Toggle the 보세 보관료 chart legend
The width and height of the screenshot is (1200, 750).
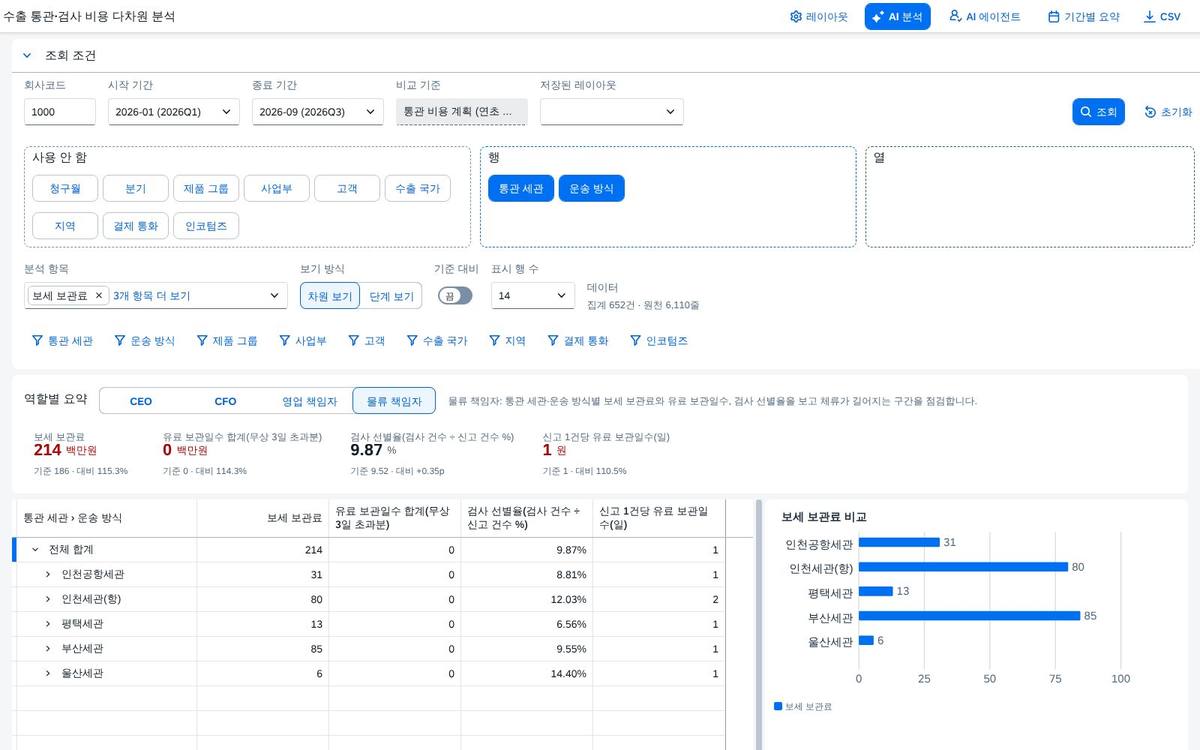803,706
